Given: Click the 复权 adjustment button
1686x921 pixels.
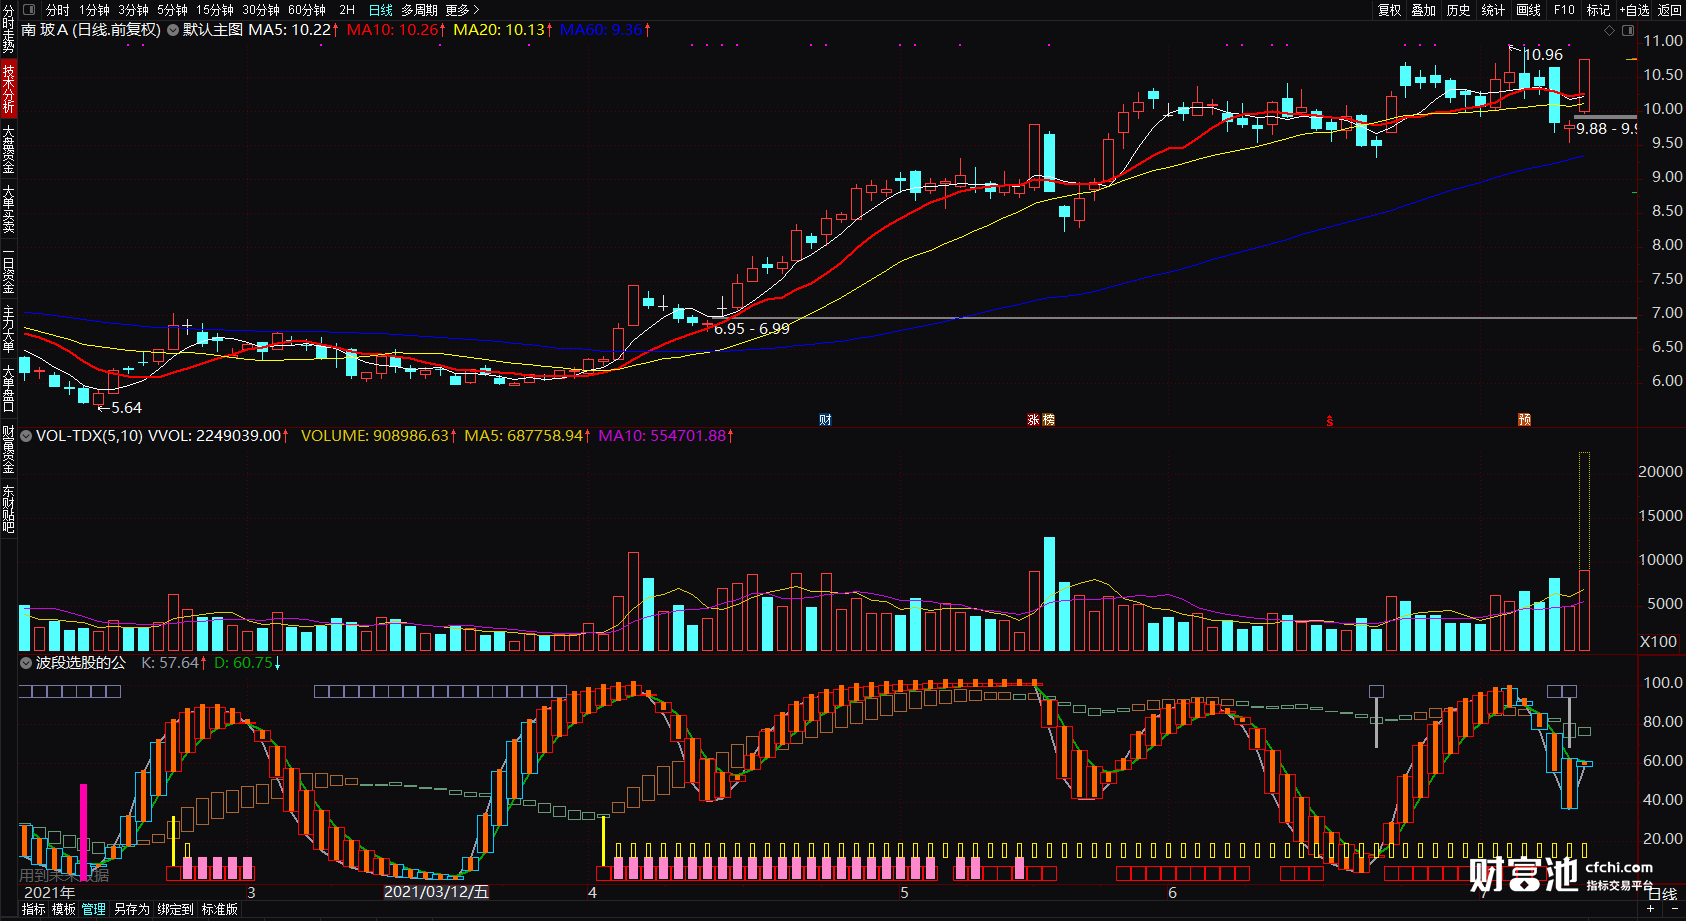Looking at the screenshot, I should (x=1389, y=10).
